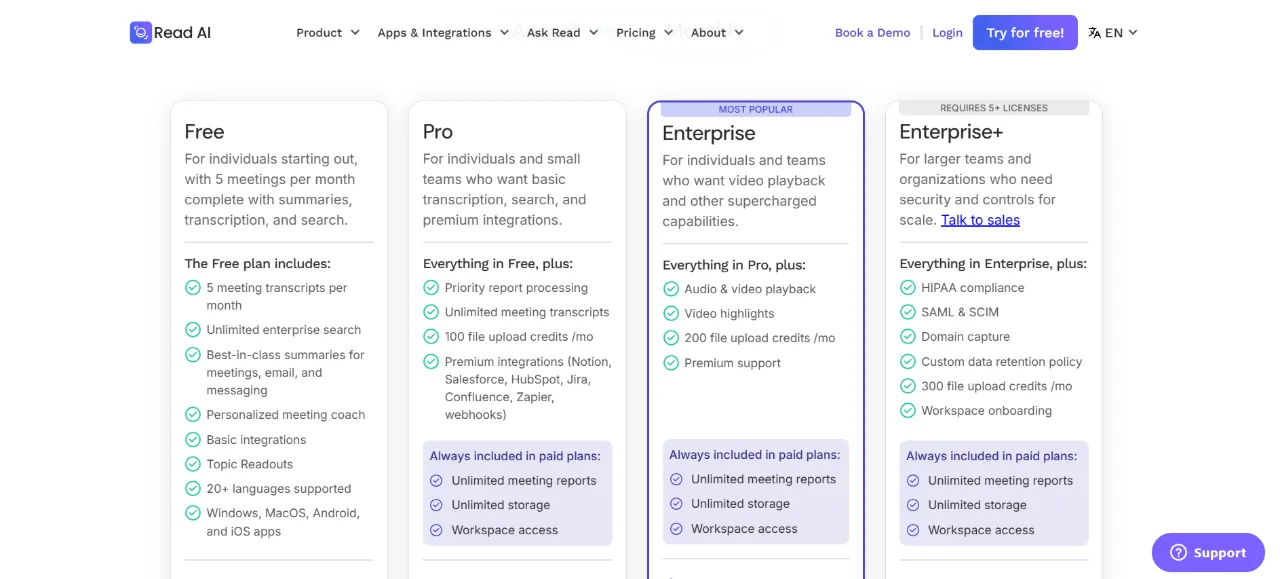The image size is (1280, 579).
Task: Click the check icon next to Topic Readouts
Action: (x=193, y=464)
